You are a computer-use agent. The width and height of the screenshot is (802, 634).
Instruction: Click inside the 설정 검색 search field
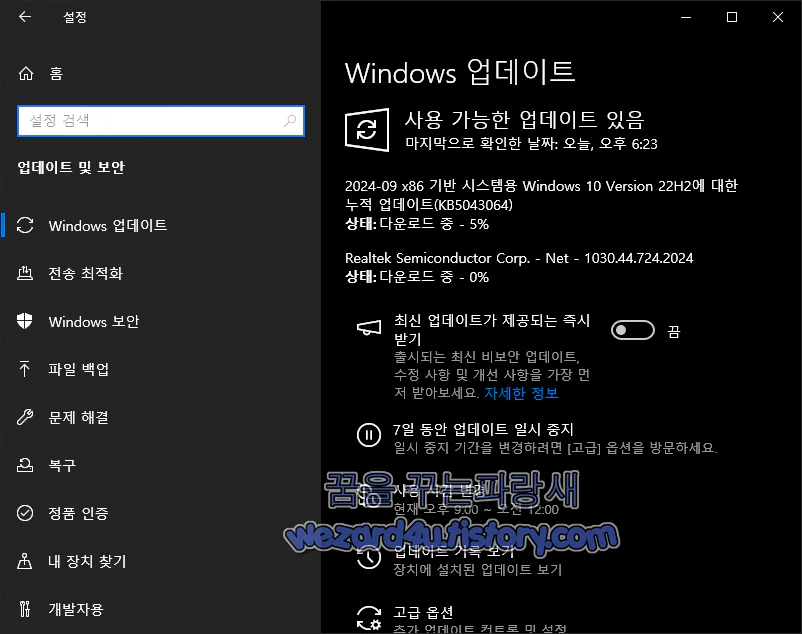pos(160,120)
